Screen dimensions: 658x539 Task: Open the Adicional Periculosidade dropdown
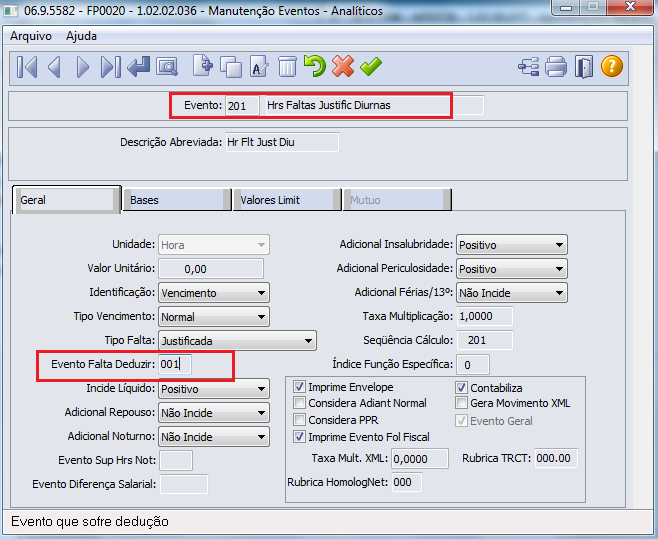[512, 269]
